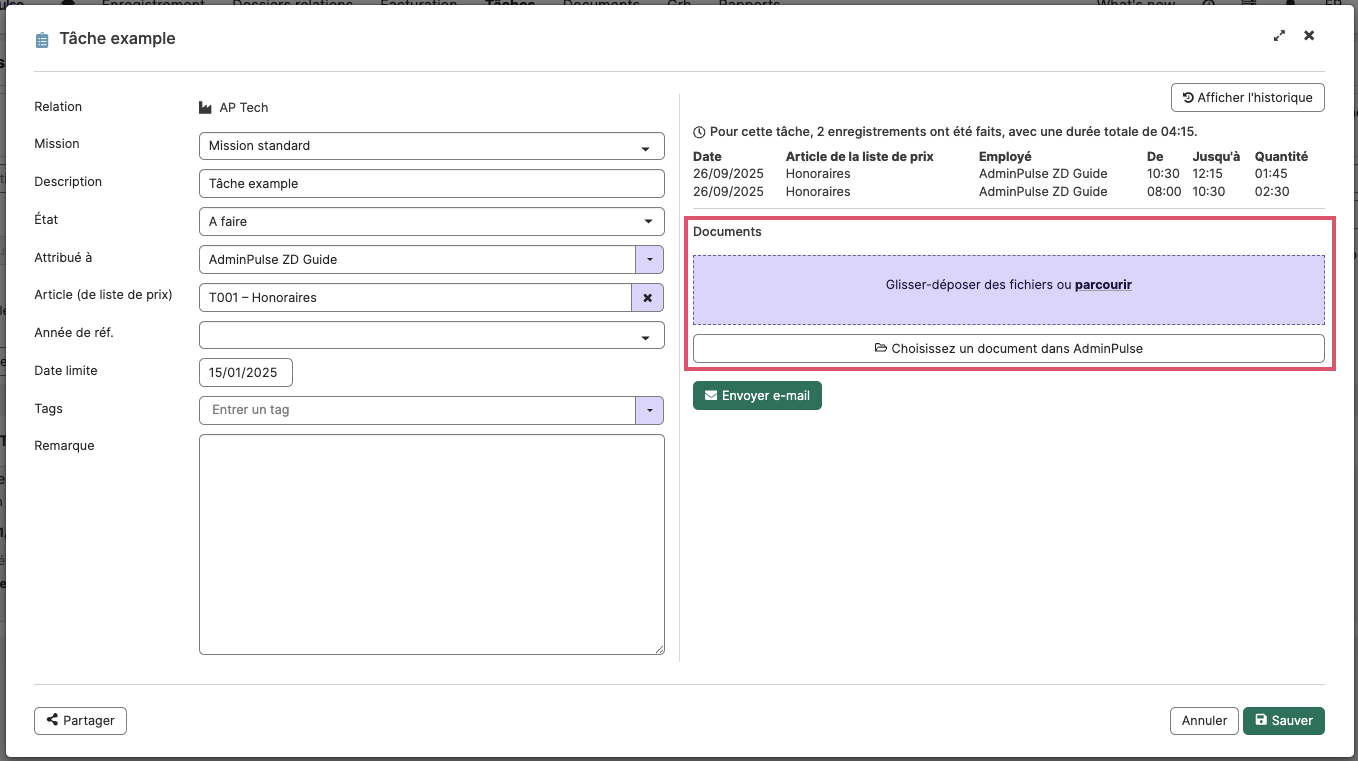Open the Année de réf. dropdown
Viewport: 1358px width, 761px height.
(432, 335)
